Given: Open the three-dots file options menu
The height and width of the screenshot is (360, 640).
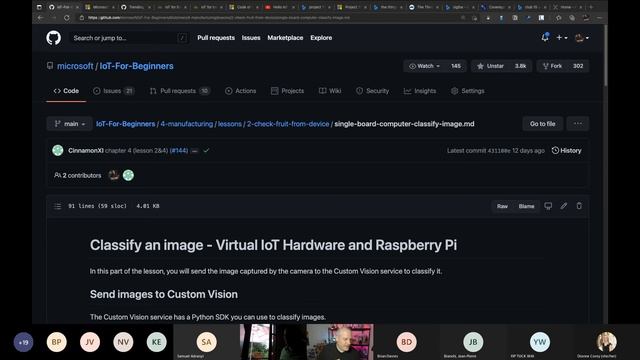Looking at the screenshot, I should [578, 124].
